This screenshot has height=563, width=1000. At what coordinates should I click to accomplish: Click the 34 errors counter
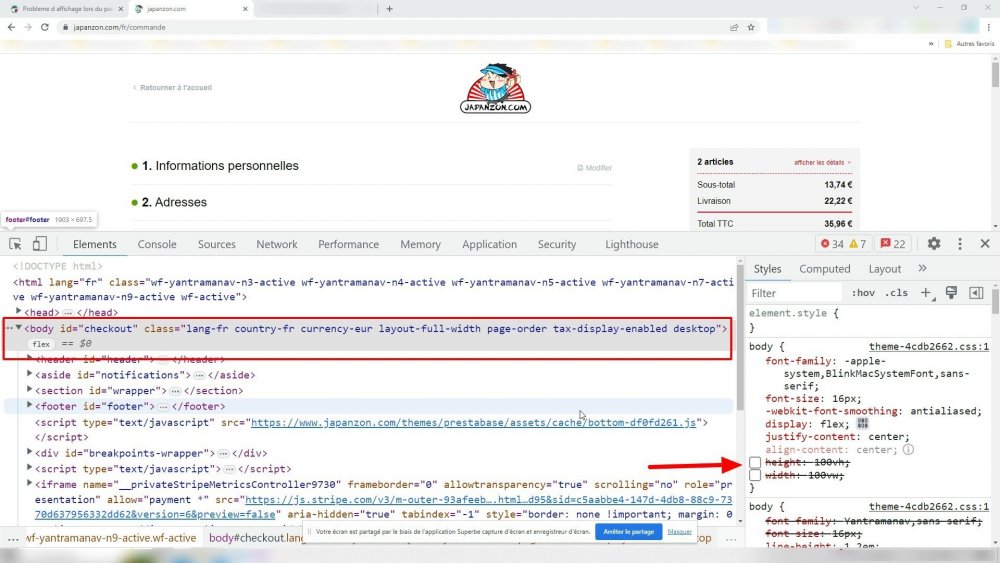coord(832,244)
